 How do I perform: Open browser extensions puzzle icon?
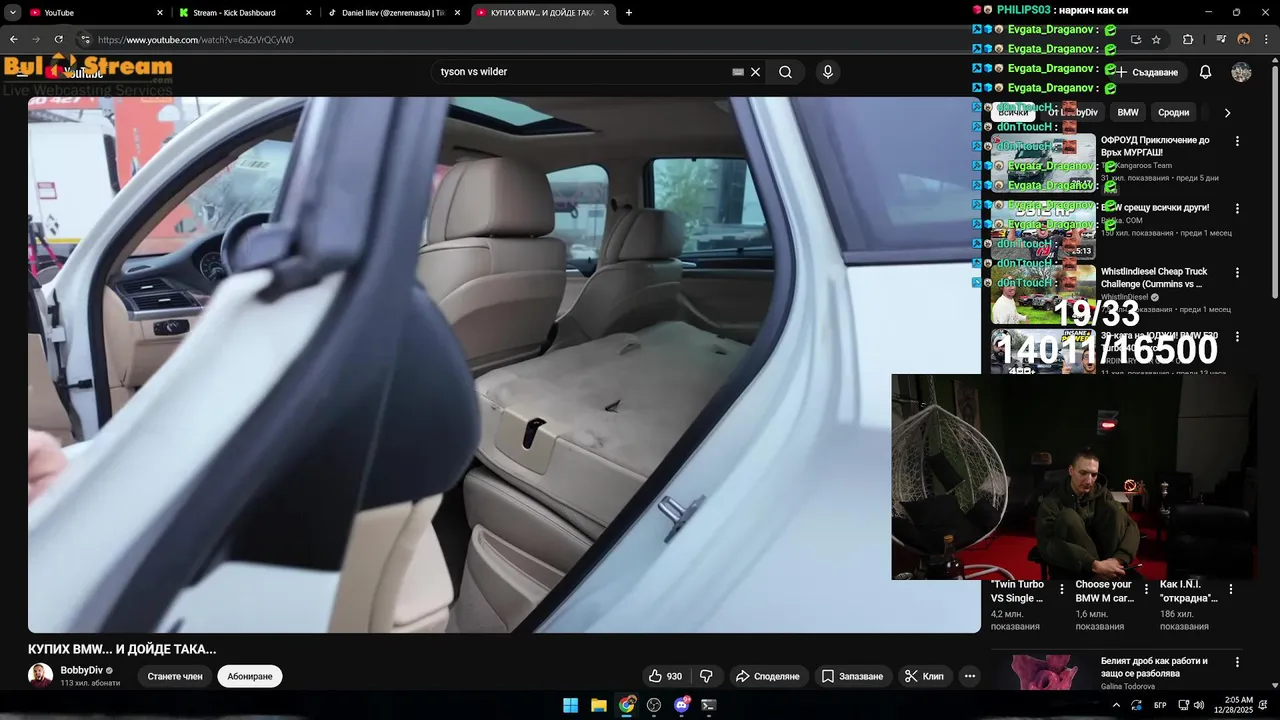point(1188,40)
